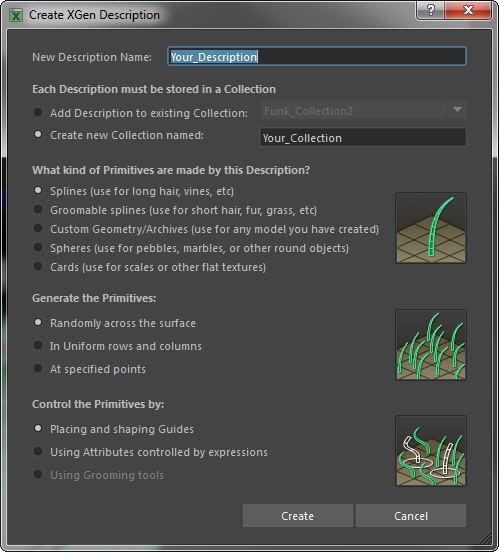Click the single spline preview thumbnail

pyautogui.click(x=431, y=228)
